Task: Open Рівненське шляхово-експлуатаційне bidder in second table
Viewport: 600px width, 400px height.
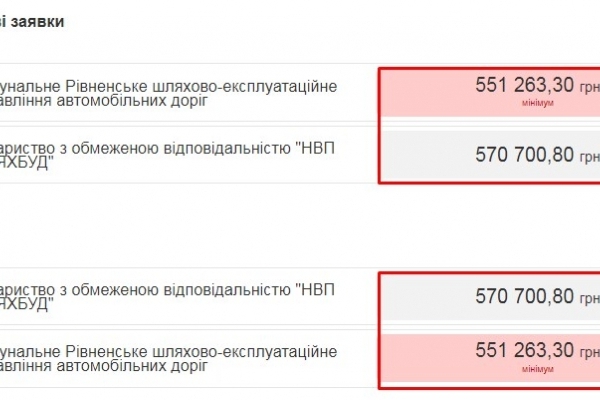Action: click(170, 351)
